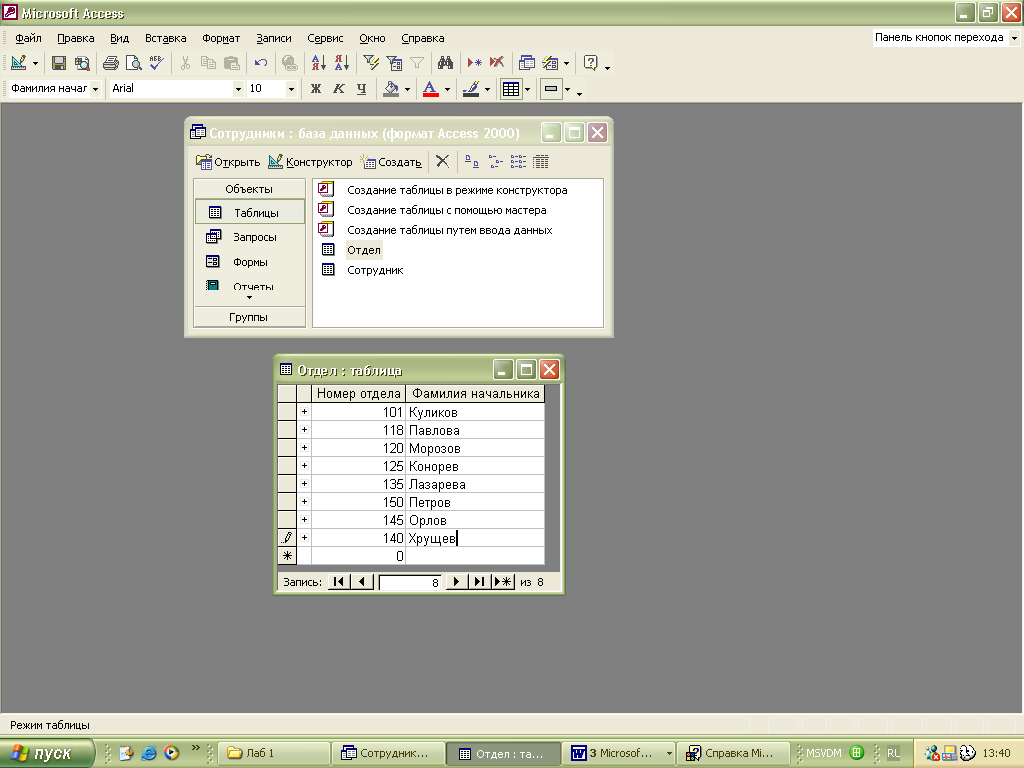Screen dimensions: 1024x768
Task: Click delete X icon in database window
Action: [x=442, y=161]
